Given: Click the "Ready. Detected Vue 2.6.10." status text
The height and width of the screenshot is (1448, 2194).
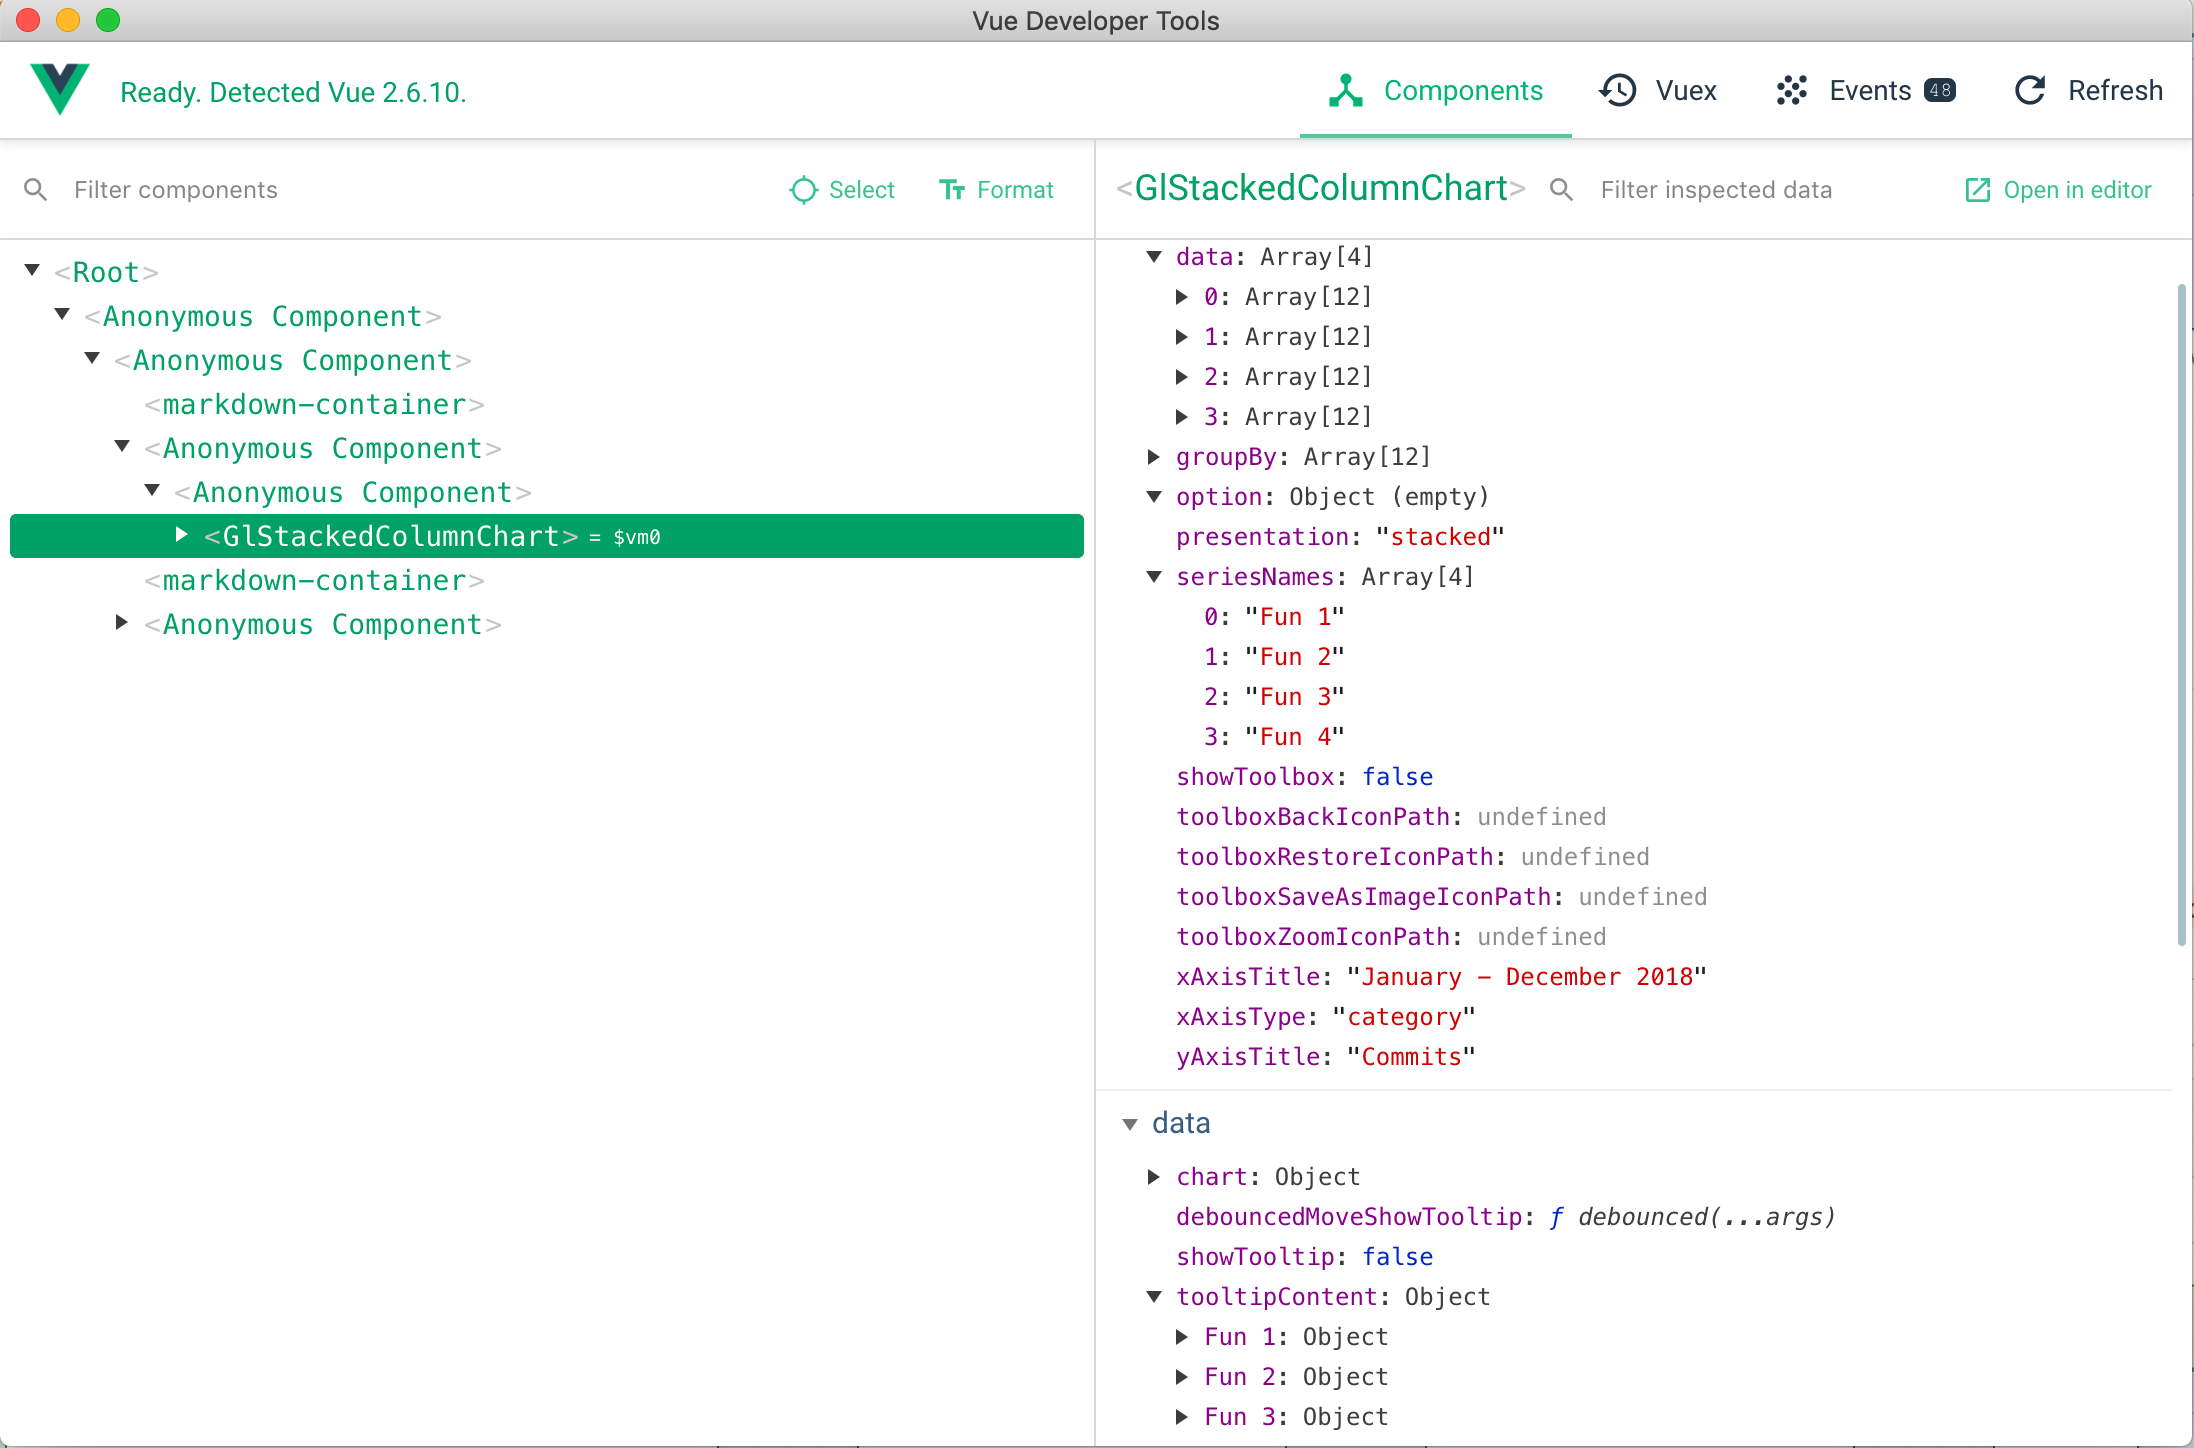Looking at the screenshot, I should pos(293,92).
